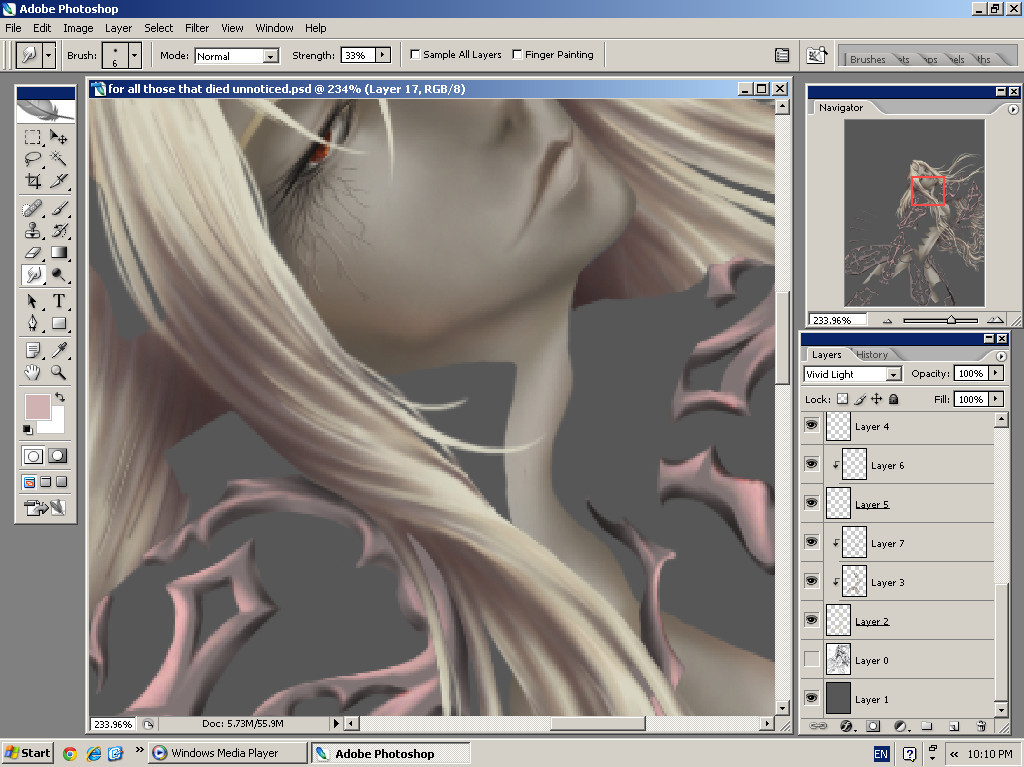Open the Image menu

(78, 28)
